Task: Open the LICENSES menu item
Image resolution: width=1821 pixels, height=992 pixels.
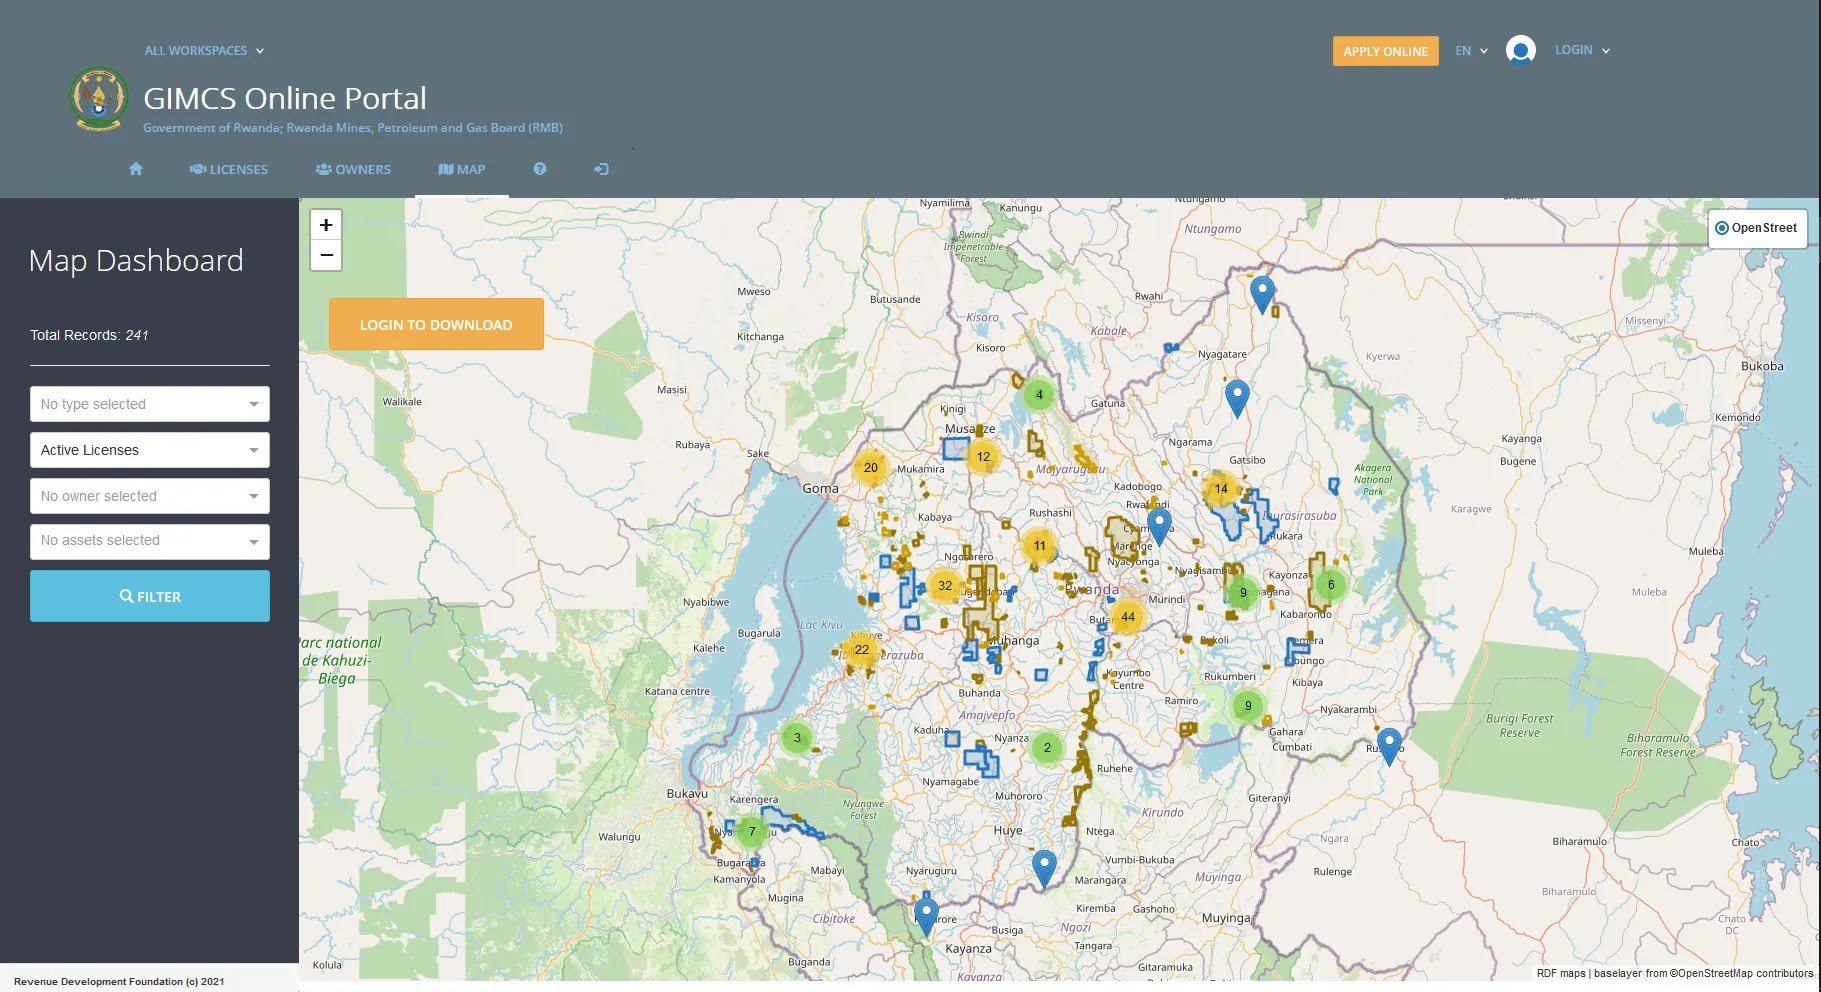Action: [x=229, y=169]
